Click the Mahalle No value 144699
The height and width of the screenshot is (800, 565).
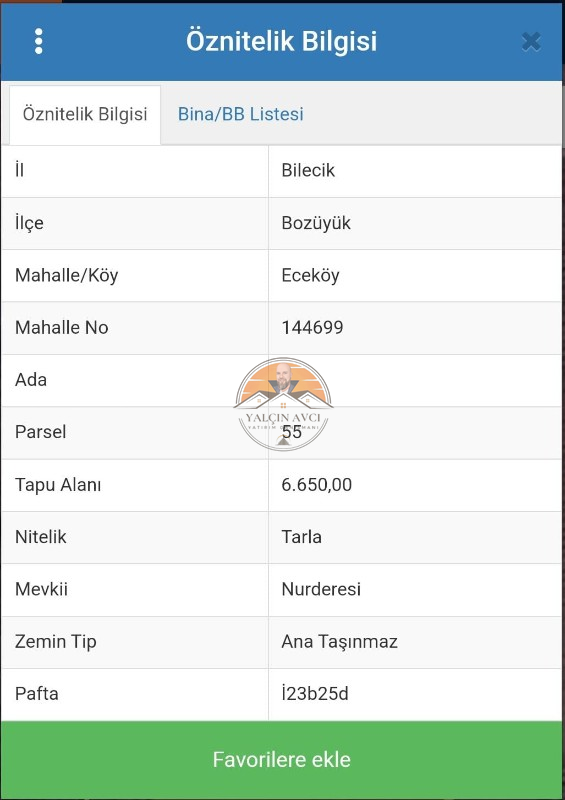(312, 328)
